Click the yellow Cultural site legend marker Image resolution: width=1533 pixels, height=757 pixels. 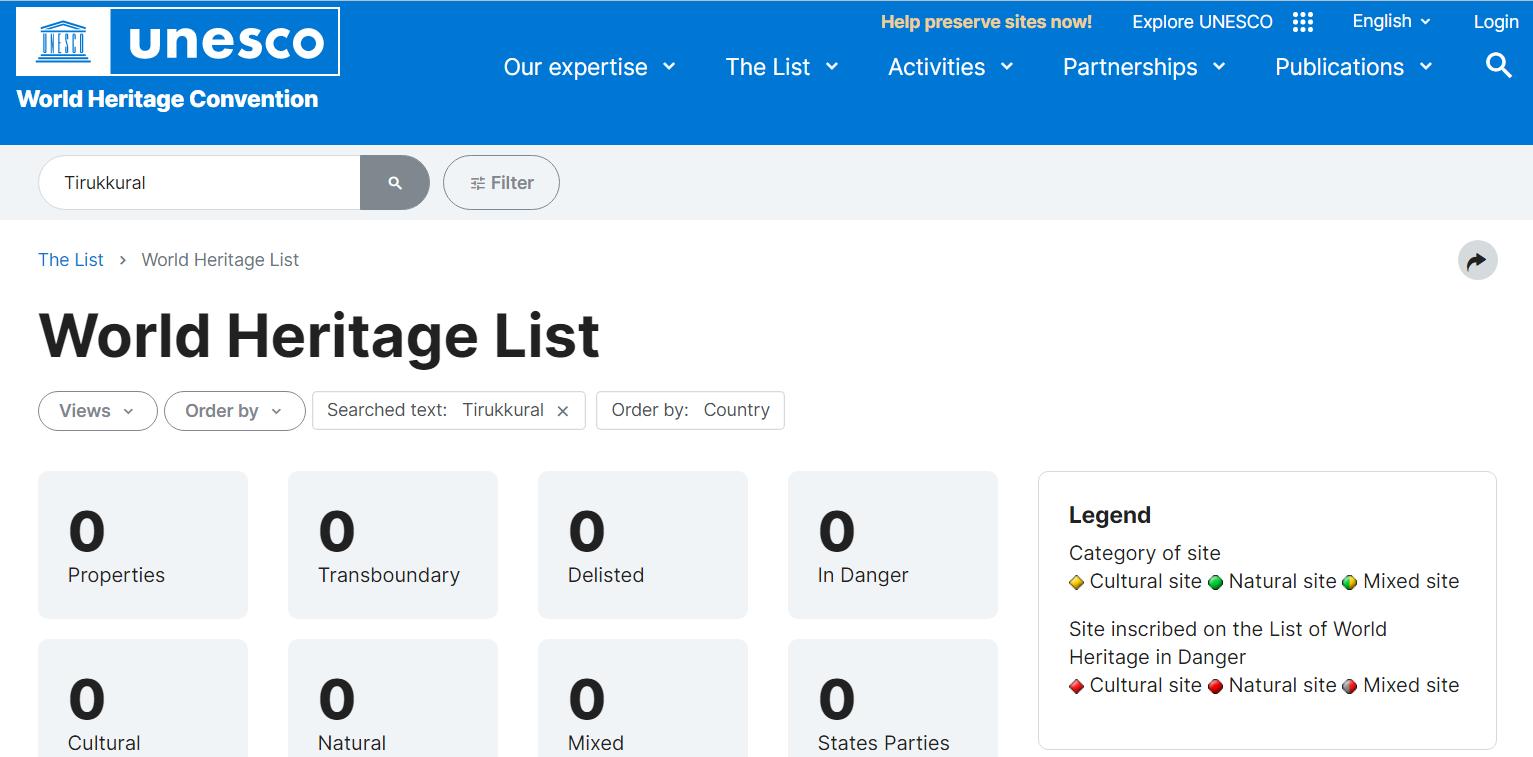(1077, 582)
